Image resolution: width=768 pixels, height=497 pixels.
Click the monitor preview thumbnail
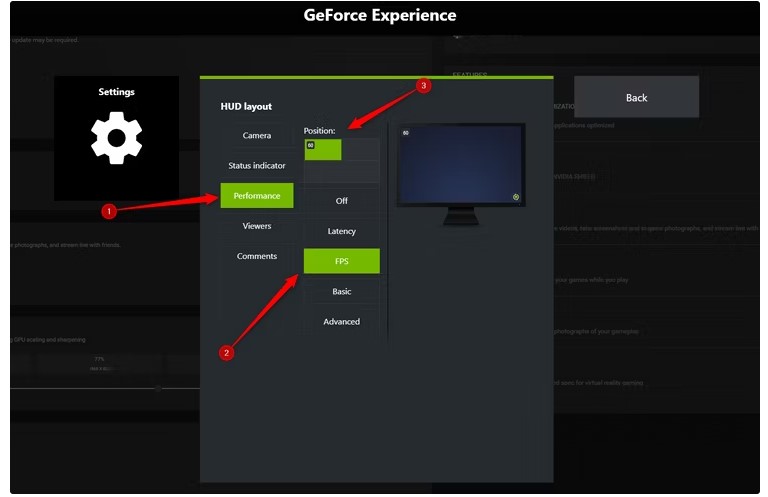pos(460,174)
